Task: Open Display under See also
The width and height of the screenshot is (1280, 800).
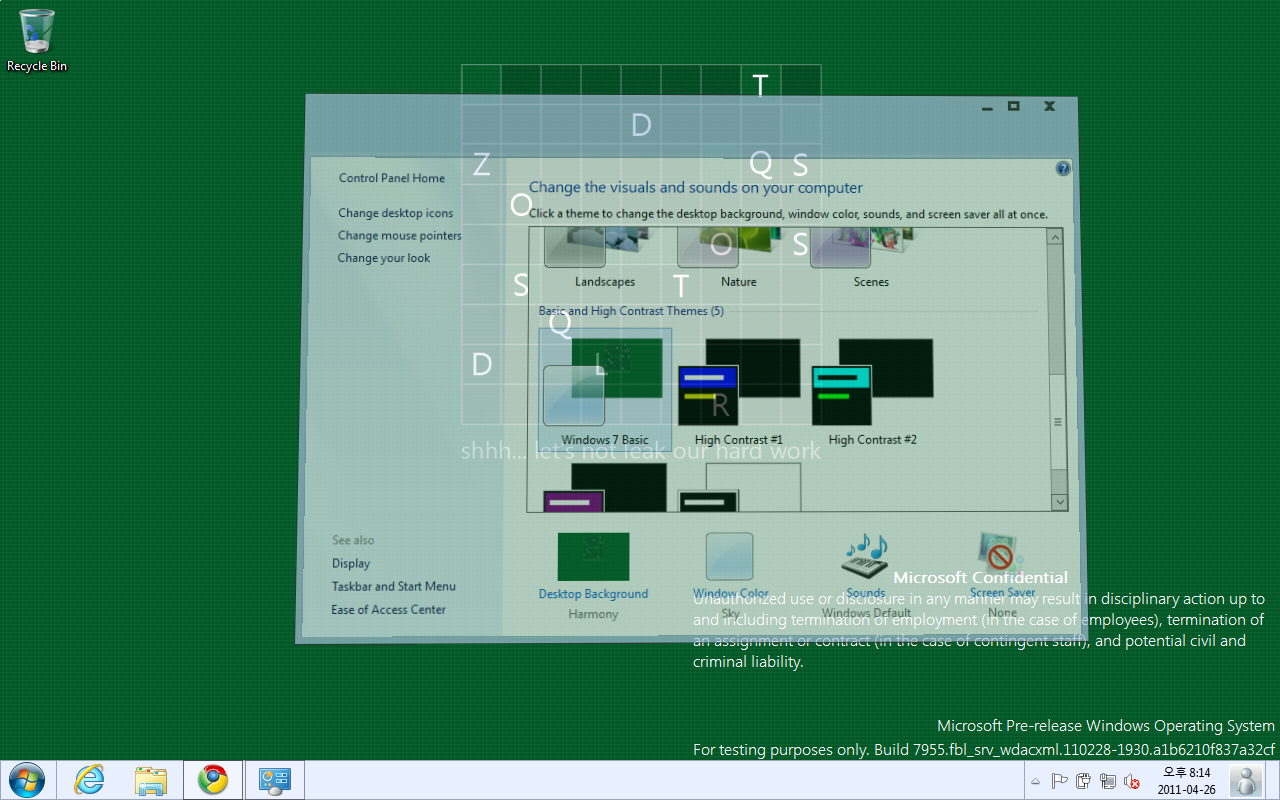Action: coord(351,564)
